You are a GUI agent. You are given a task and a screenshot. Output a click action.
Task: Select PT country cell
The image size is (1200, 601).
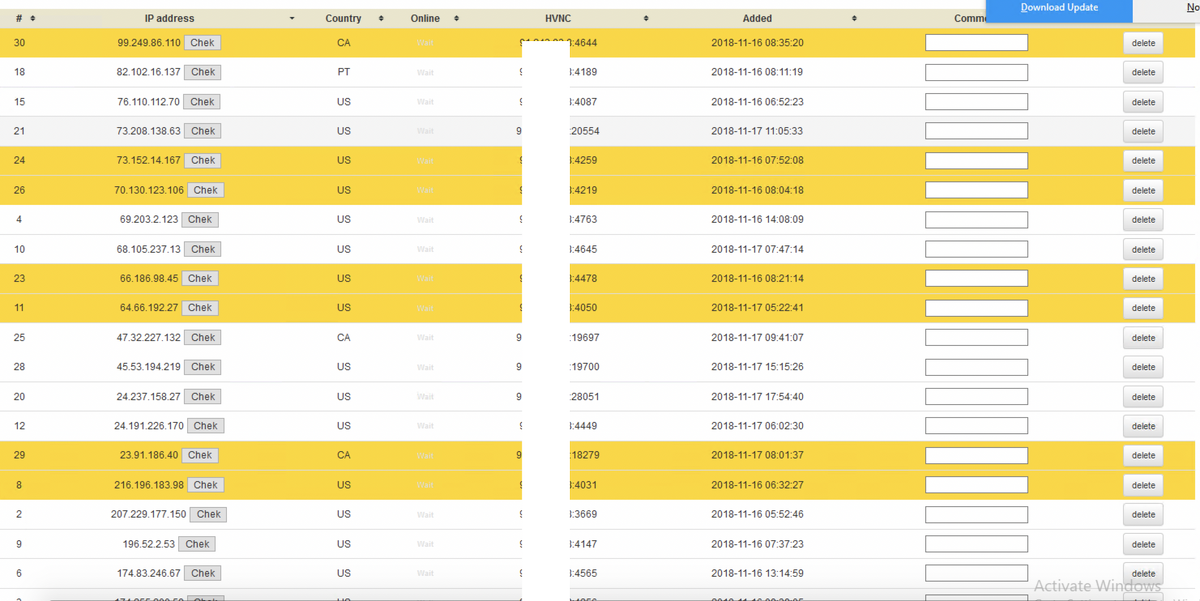click(343, 72)
